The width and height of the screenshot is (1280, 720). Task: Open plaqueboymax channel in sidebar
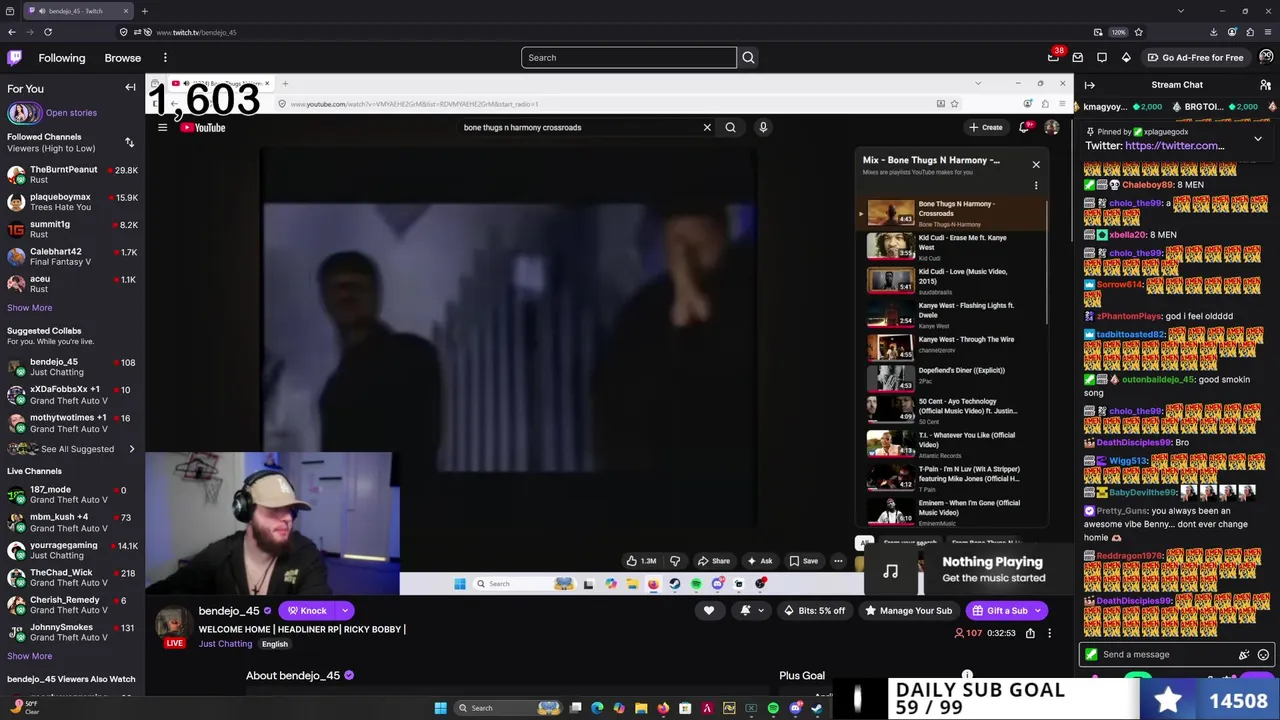pyautogui.click(x=72, y=202)
